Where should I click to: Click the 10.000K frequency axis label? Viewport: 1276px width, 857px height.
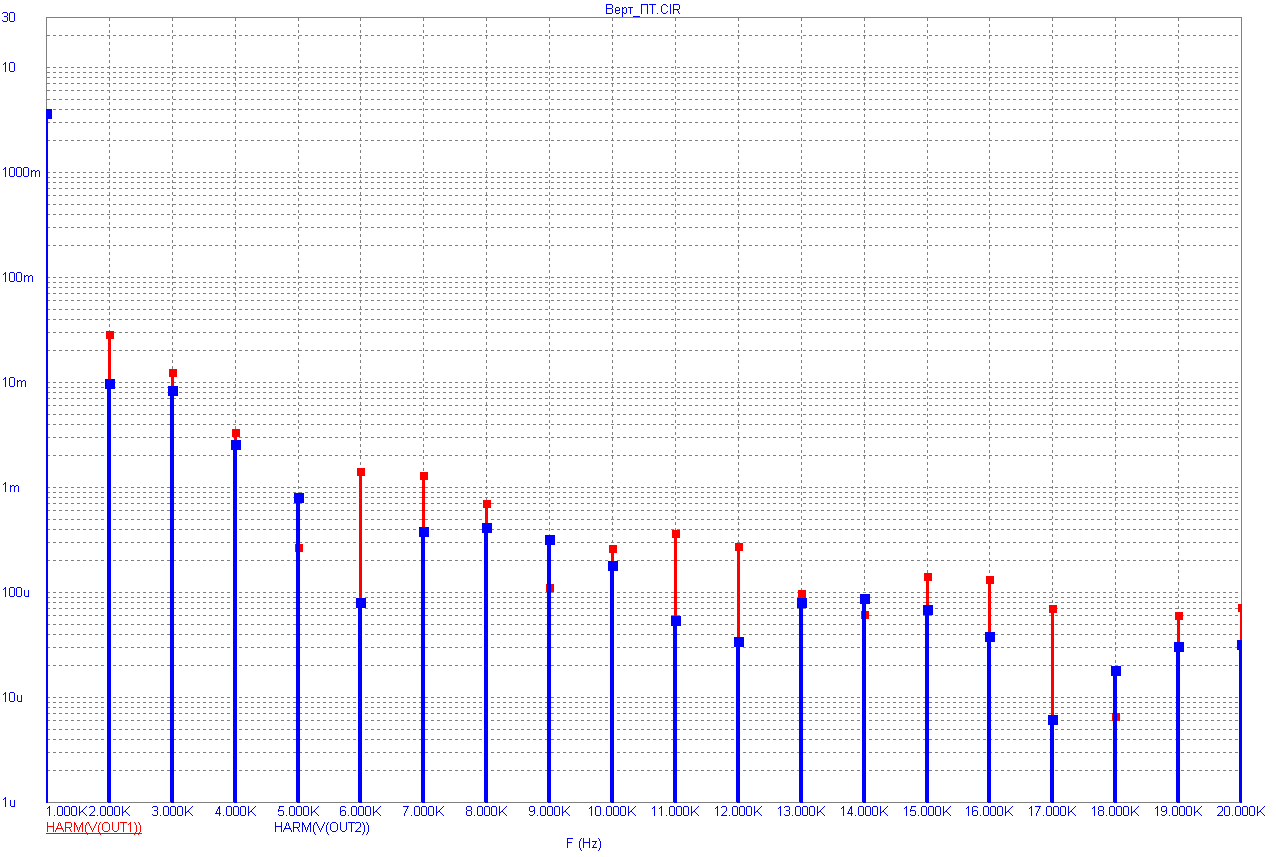(612, 811)
